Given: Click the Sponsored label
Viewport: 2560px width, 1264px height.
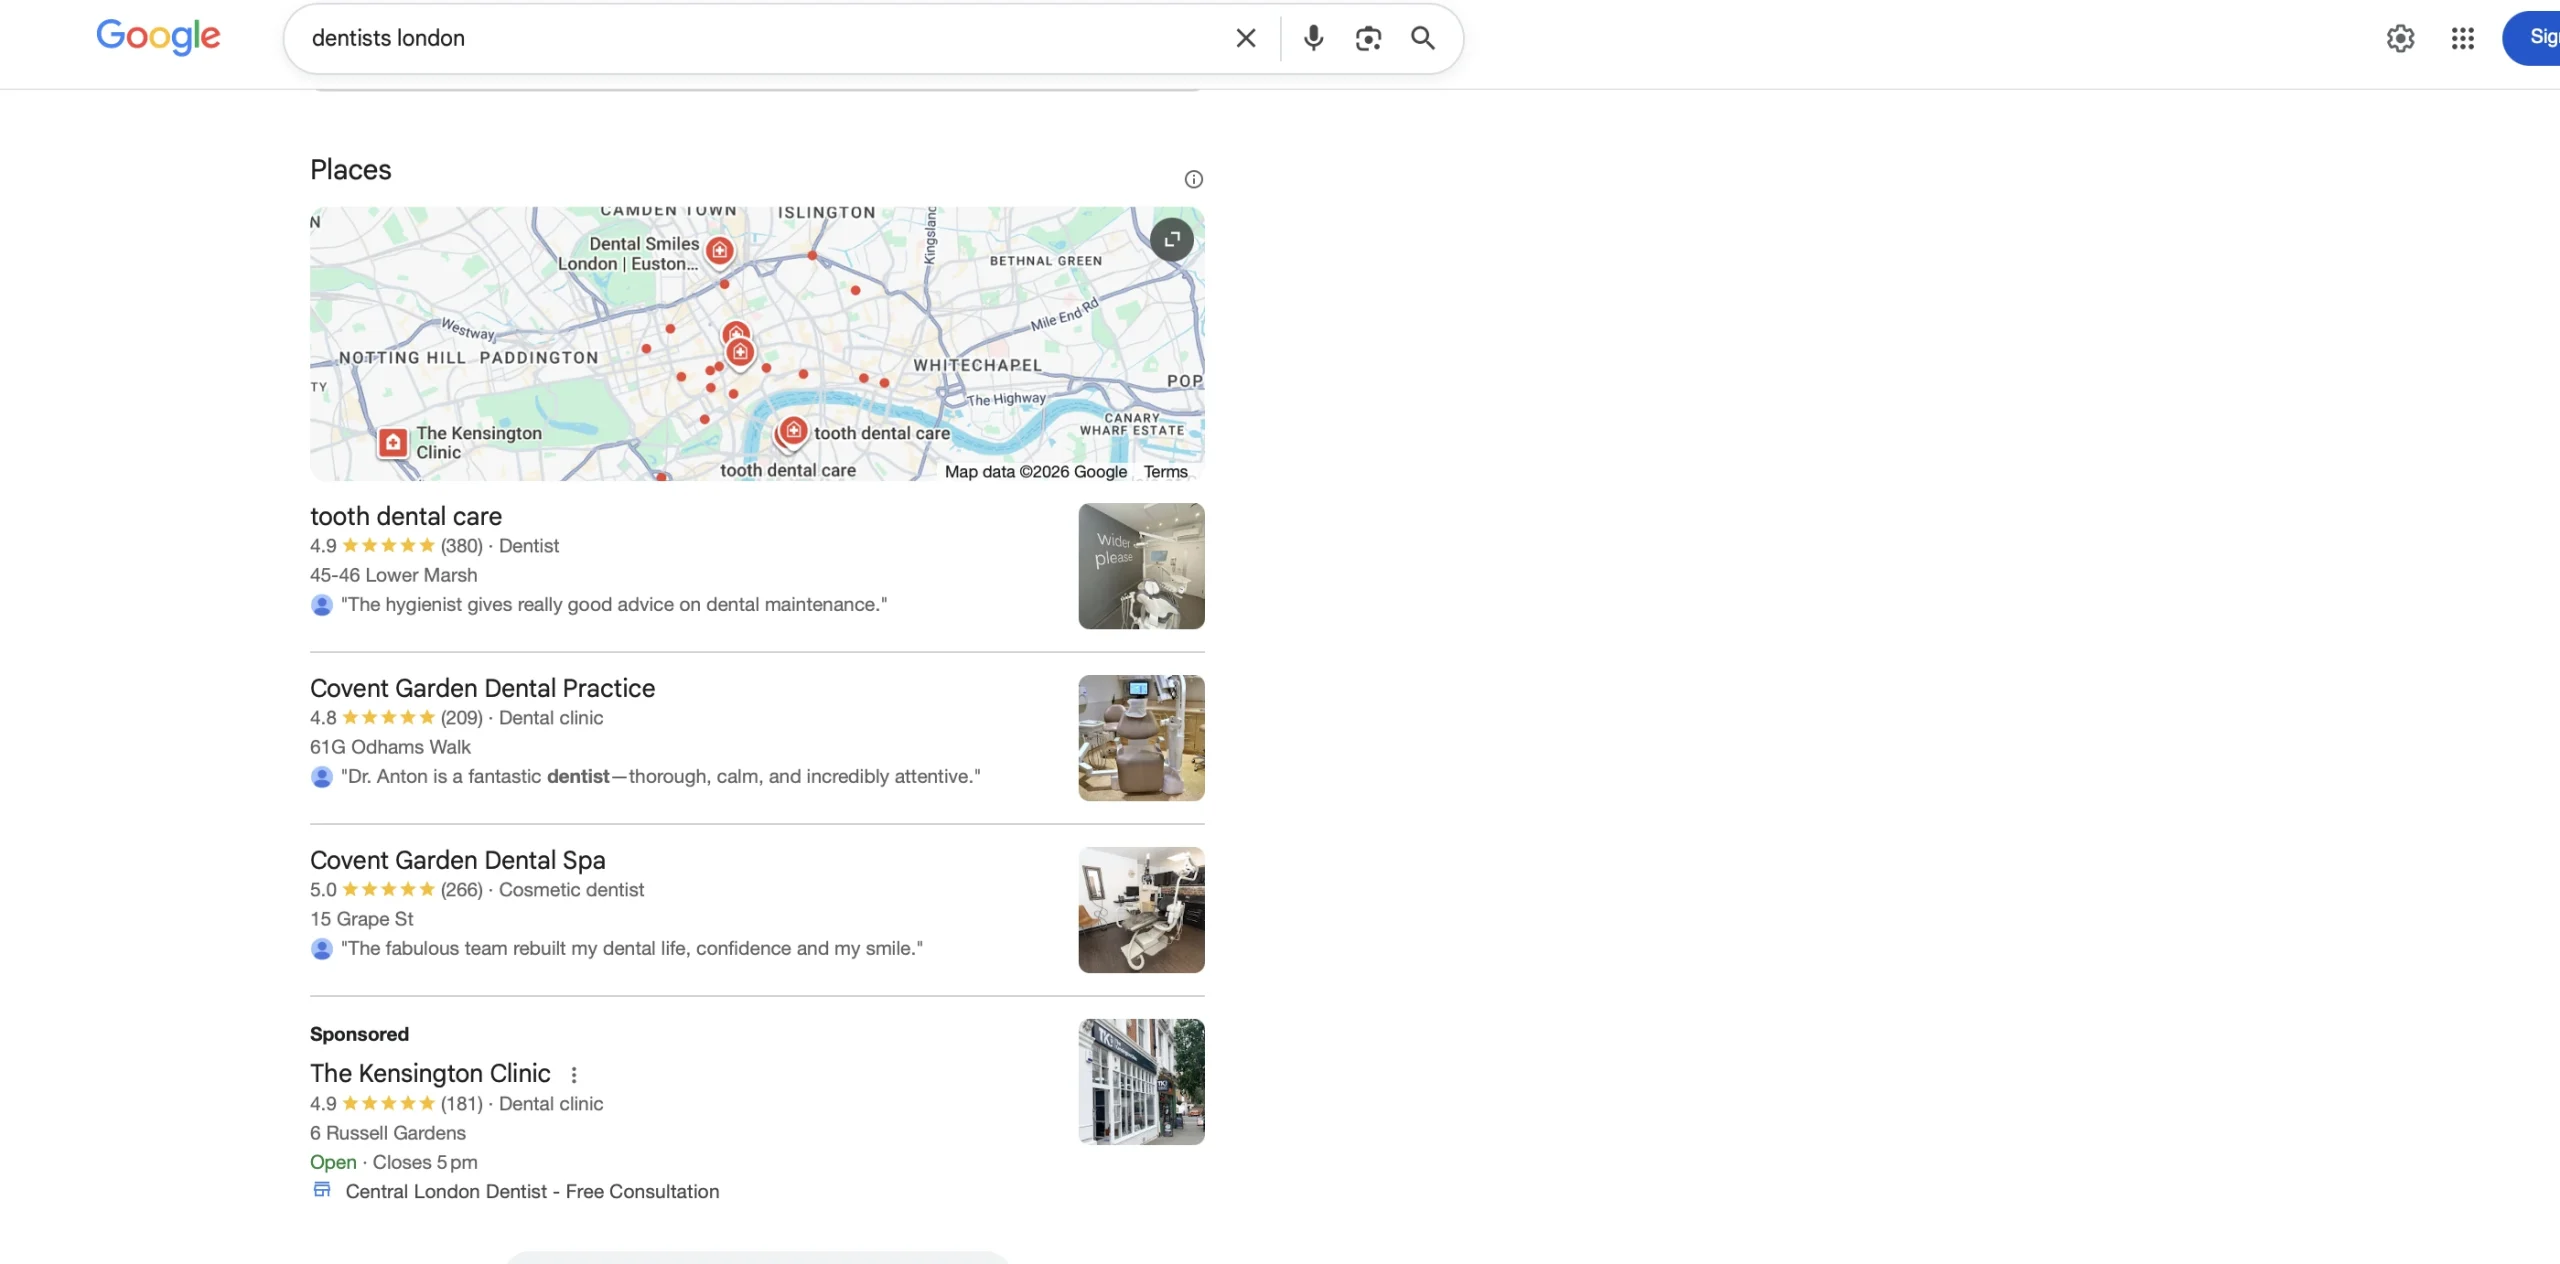Looking at the screenshot, I should click(x=359, y=1034).
